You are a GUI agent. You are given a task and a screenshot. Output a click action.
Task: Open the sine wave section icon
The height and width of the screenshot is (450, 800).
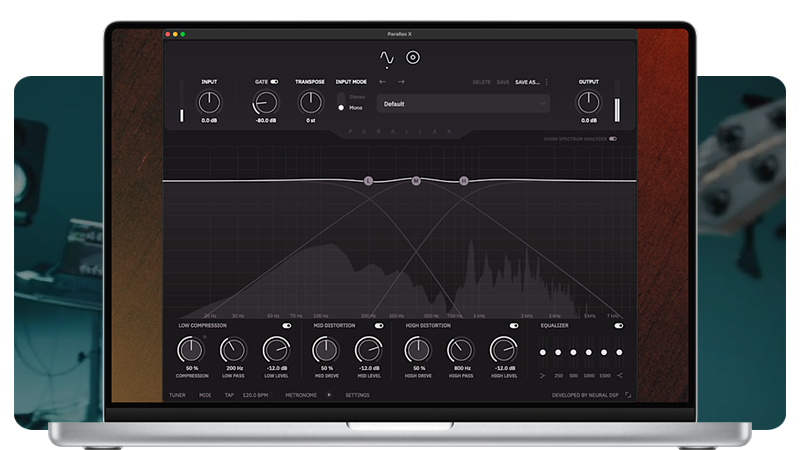tap(387, 58)
